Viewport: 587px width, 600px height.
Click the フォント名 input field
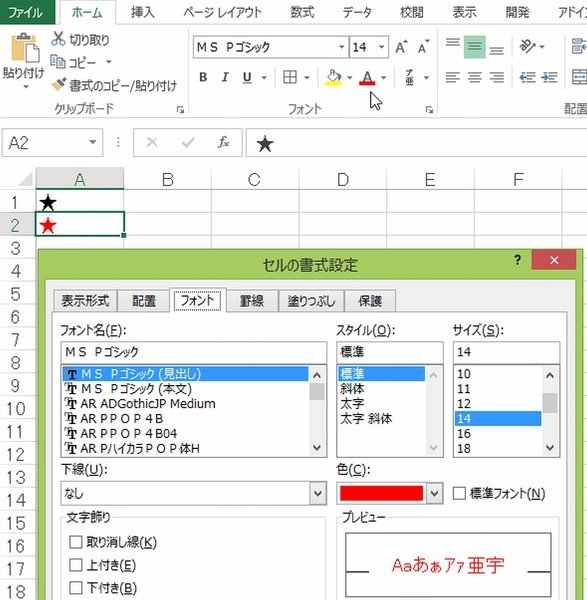(x=193, y=352)
